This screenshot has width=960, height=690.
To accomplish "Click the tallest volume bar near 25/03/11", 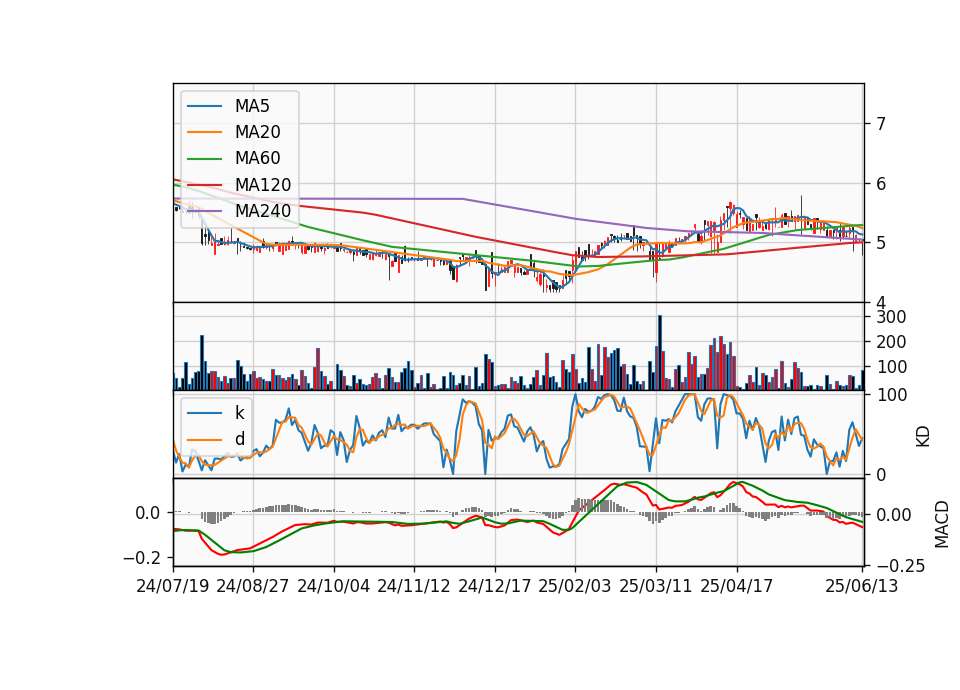I will 659,353.
